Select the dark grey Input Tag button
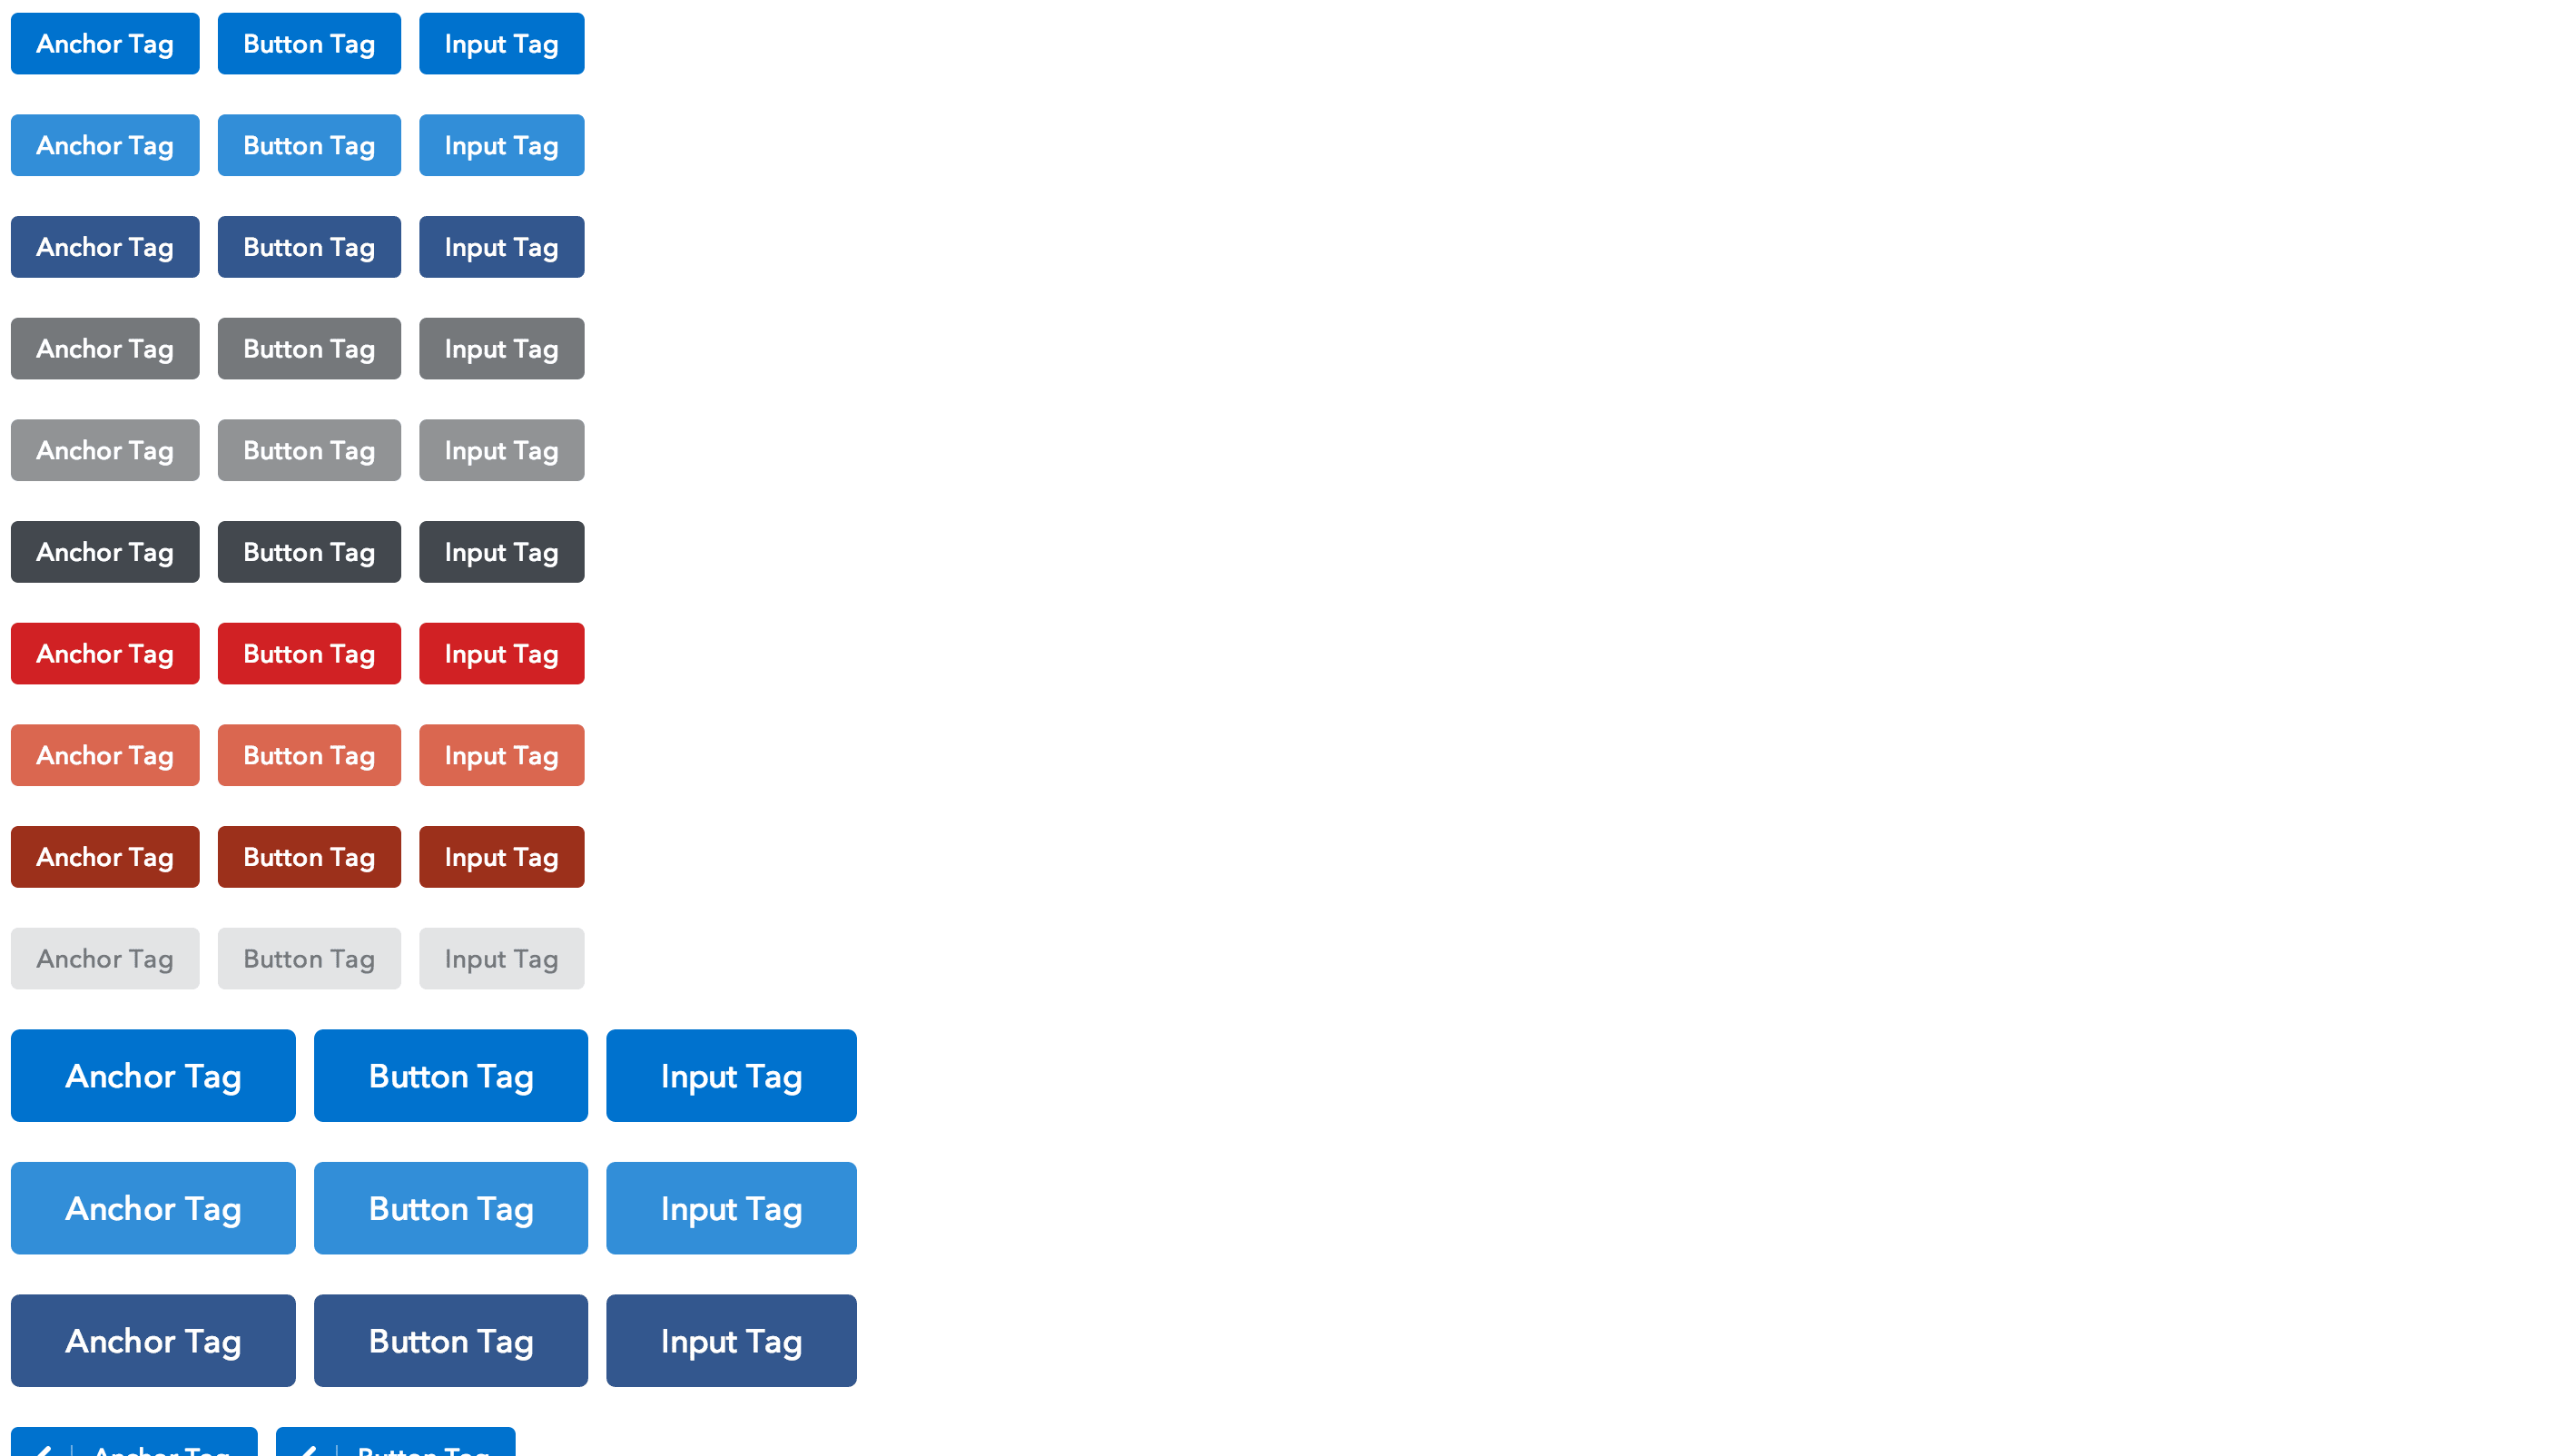 [501, 553]
